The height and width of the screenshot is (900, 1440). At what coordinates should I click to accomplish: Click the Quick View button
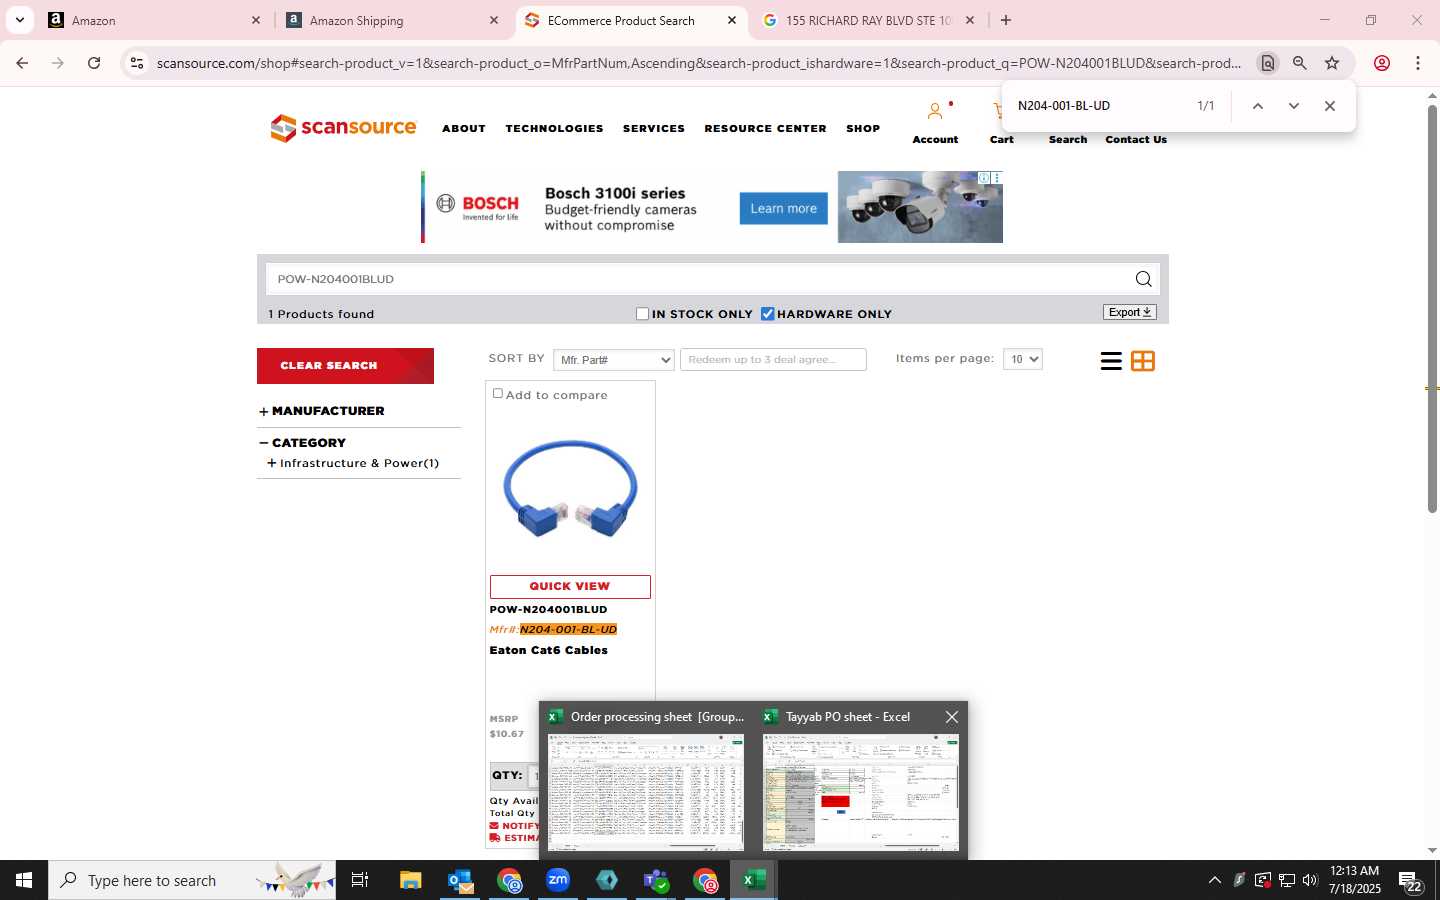570,587
